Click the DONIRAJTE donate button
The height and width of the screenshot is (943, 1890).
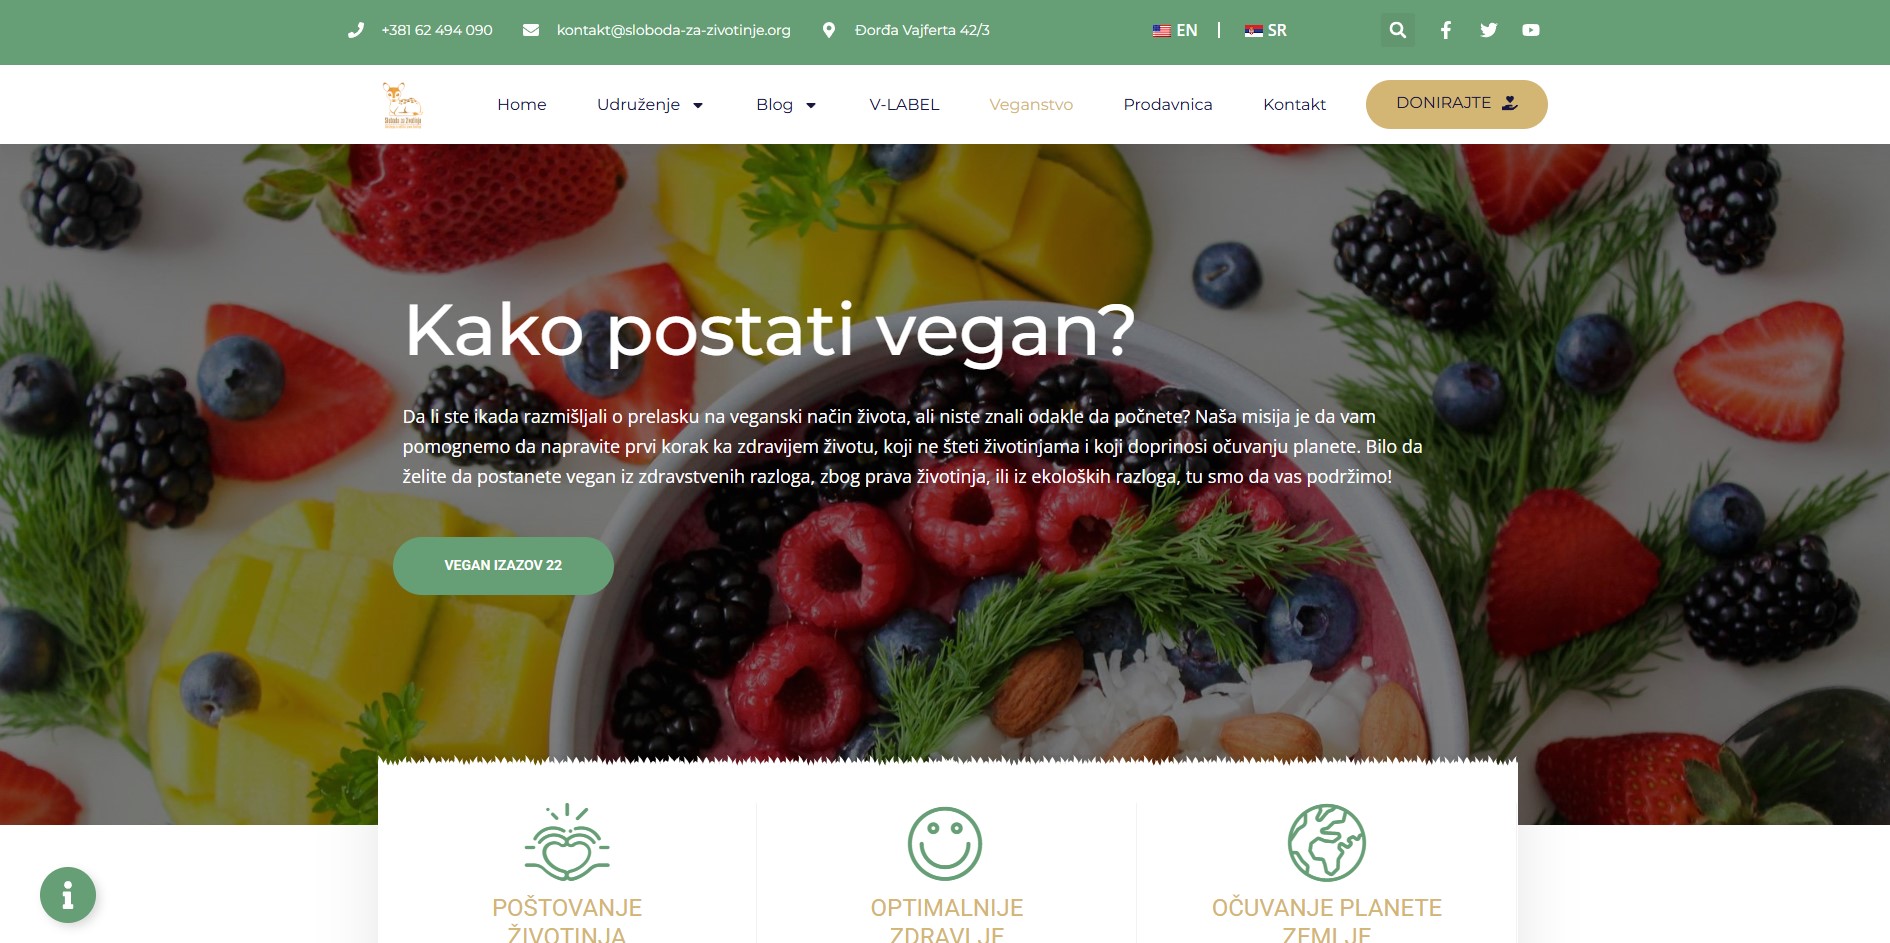1456,104
